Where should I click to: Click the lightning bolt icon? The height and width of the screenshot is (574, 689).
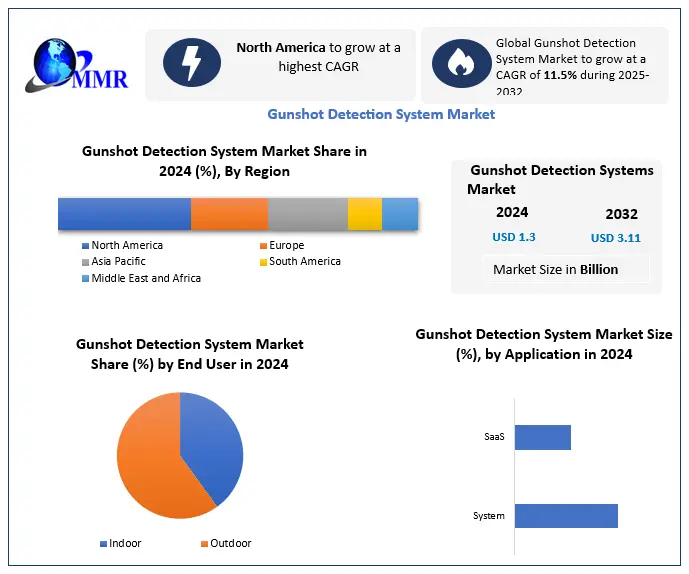coord(191,63)
